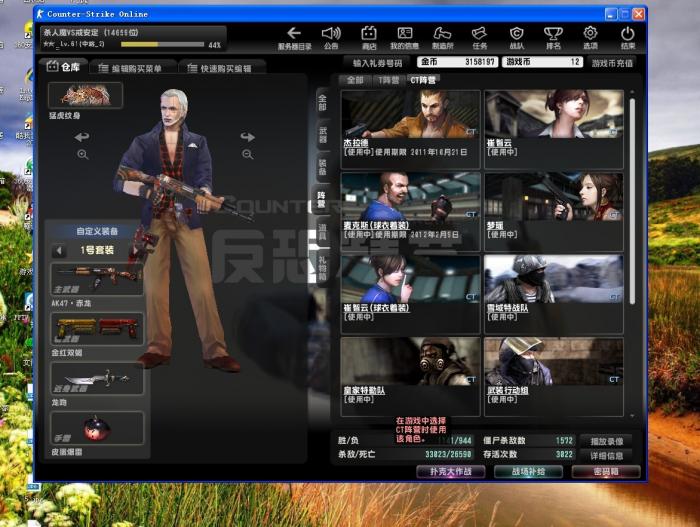Open the 选项 gear options icon
Image resolution: width=700 pixels, height=527 pixels.
click(590, 38)
